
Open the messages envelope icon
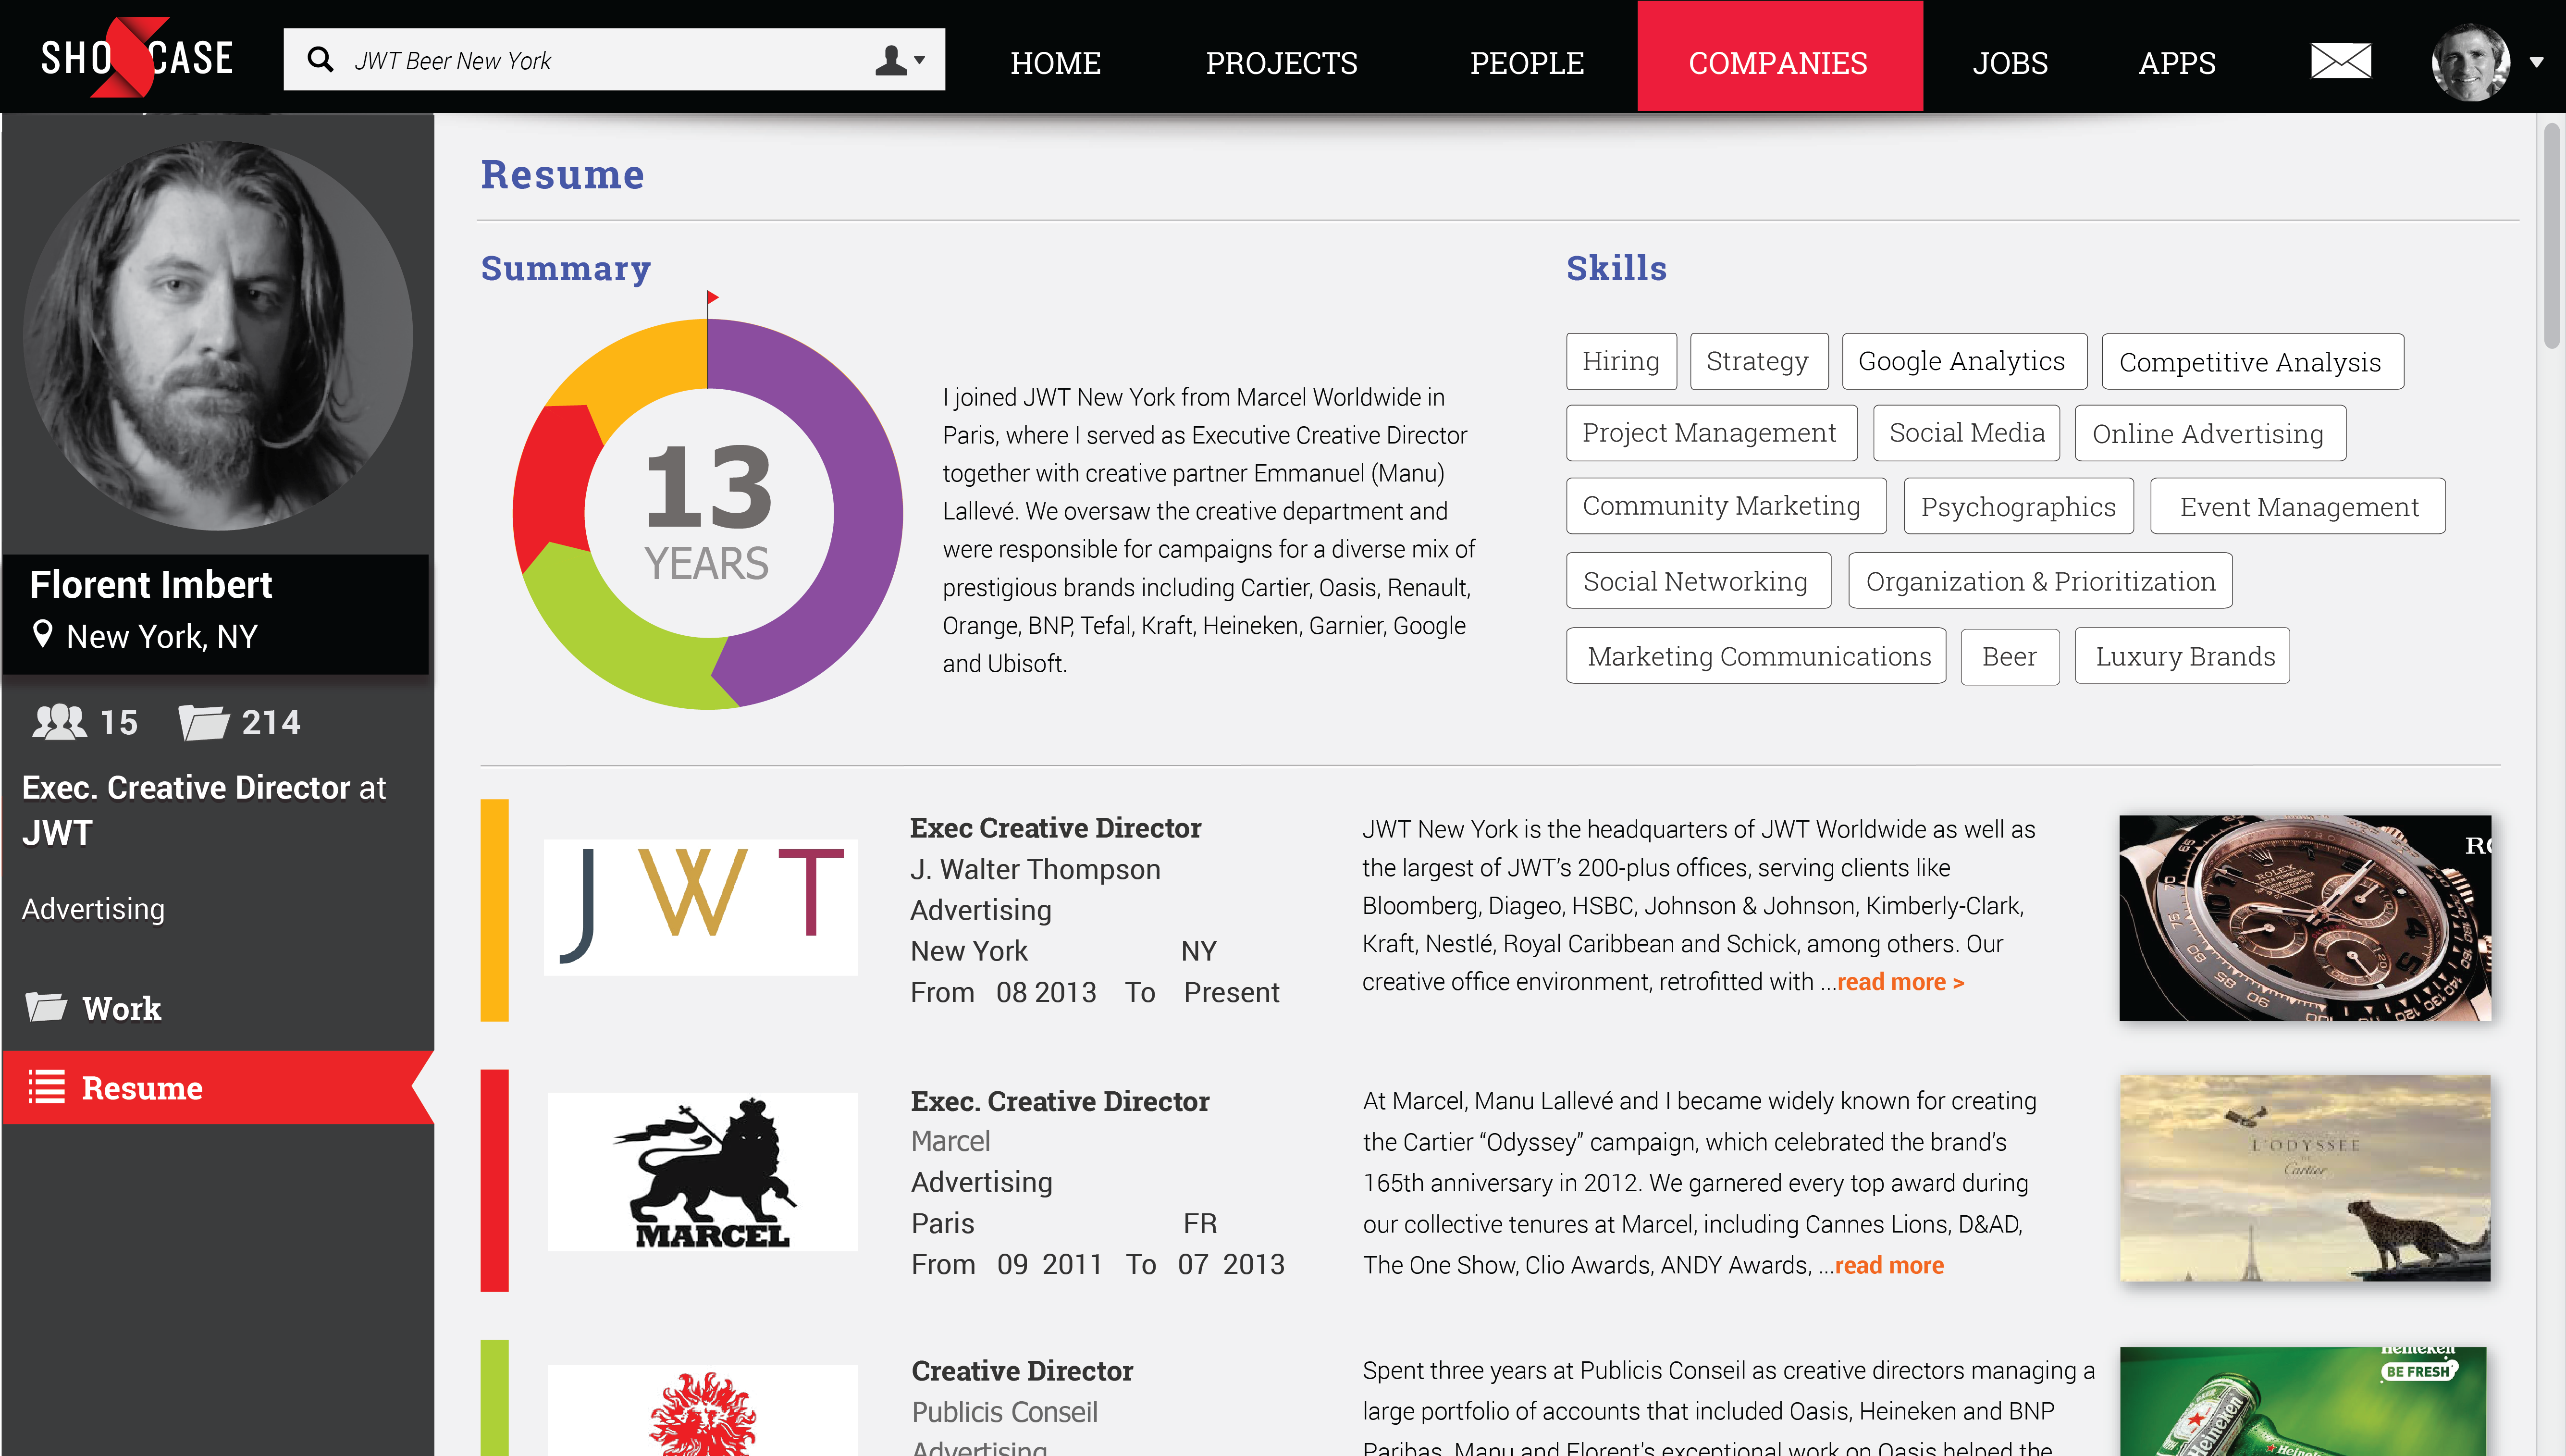click(x=2340, y=61)
